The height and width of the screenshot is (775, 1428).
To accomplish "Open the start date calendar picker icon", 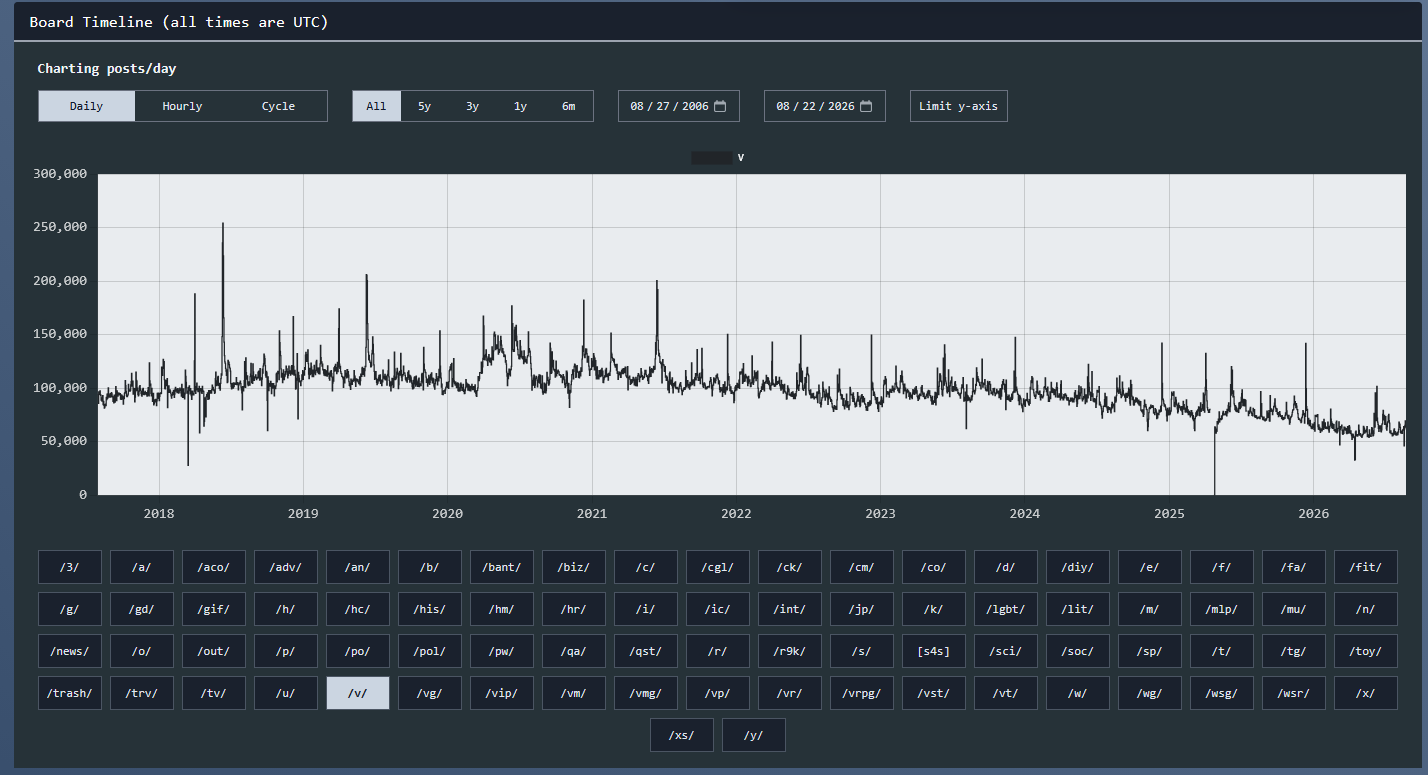I will pos(720,106).
